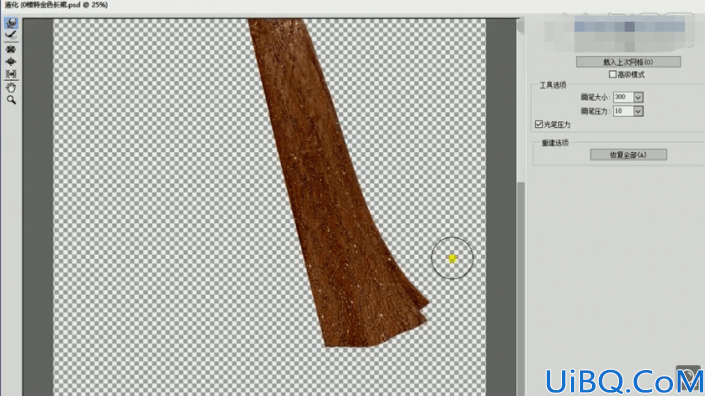Select the Pucker tool
This screenshot has width=705, height=396.
point(11,49)
